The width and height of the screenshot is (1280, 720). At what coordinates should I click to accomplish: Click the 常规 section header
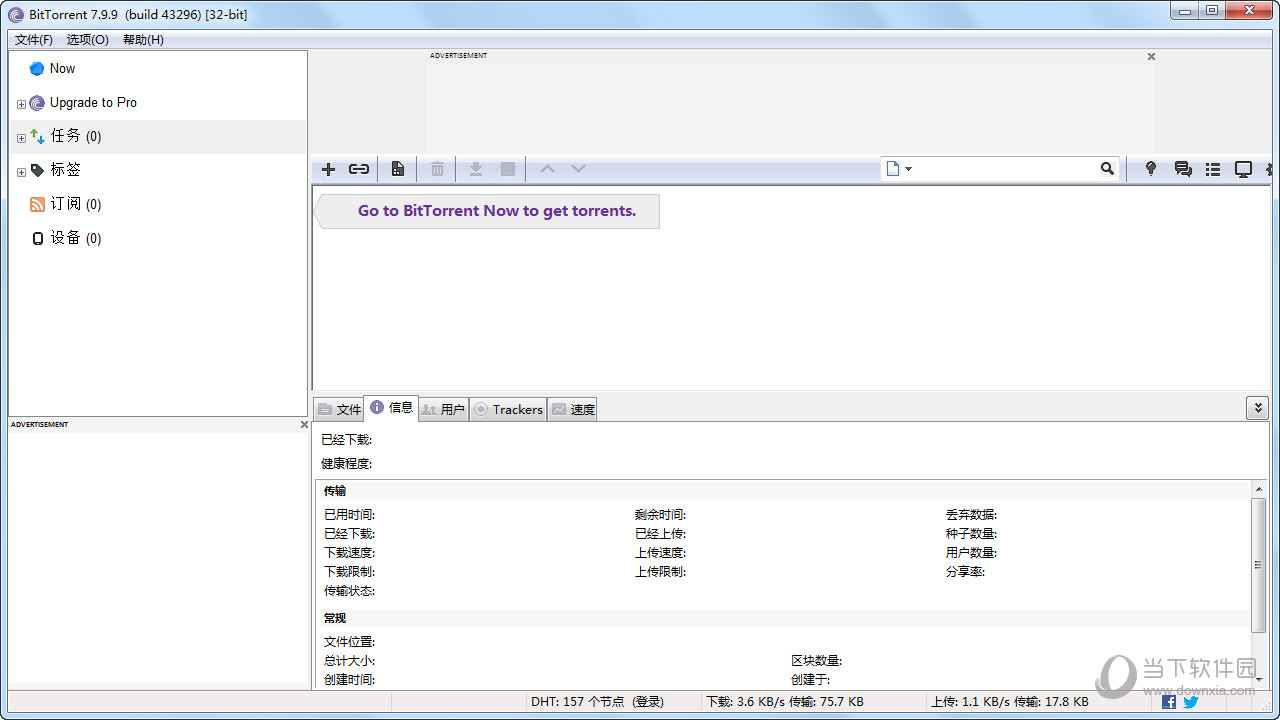coord(335,618)
